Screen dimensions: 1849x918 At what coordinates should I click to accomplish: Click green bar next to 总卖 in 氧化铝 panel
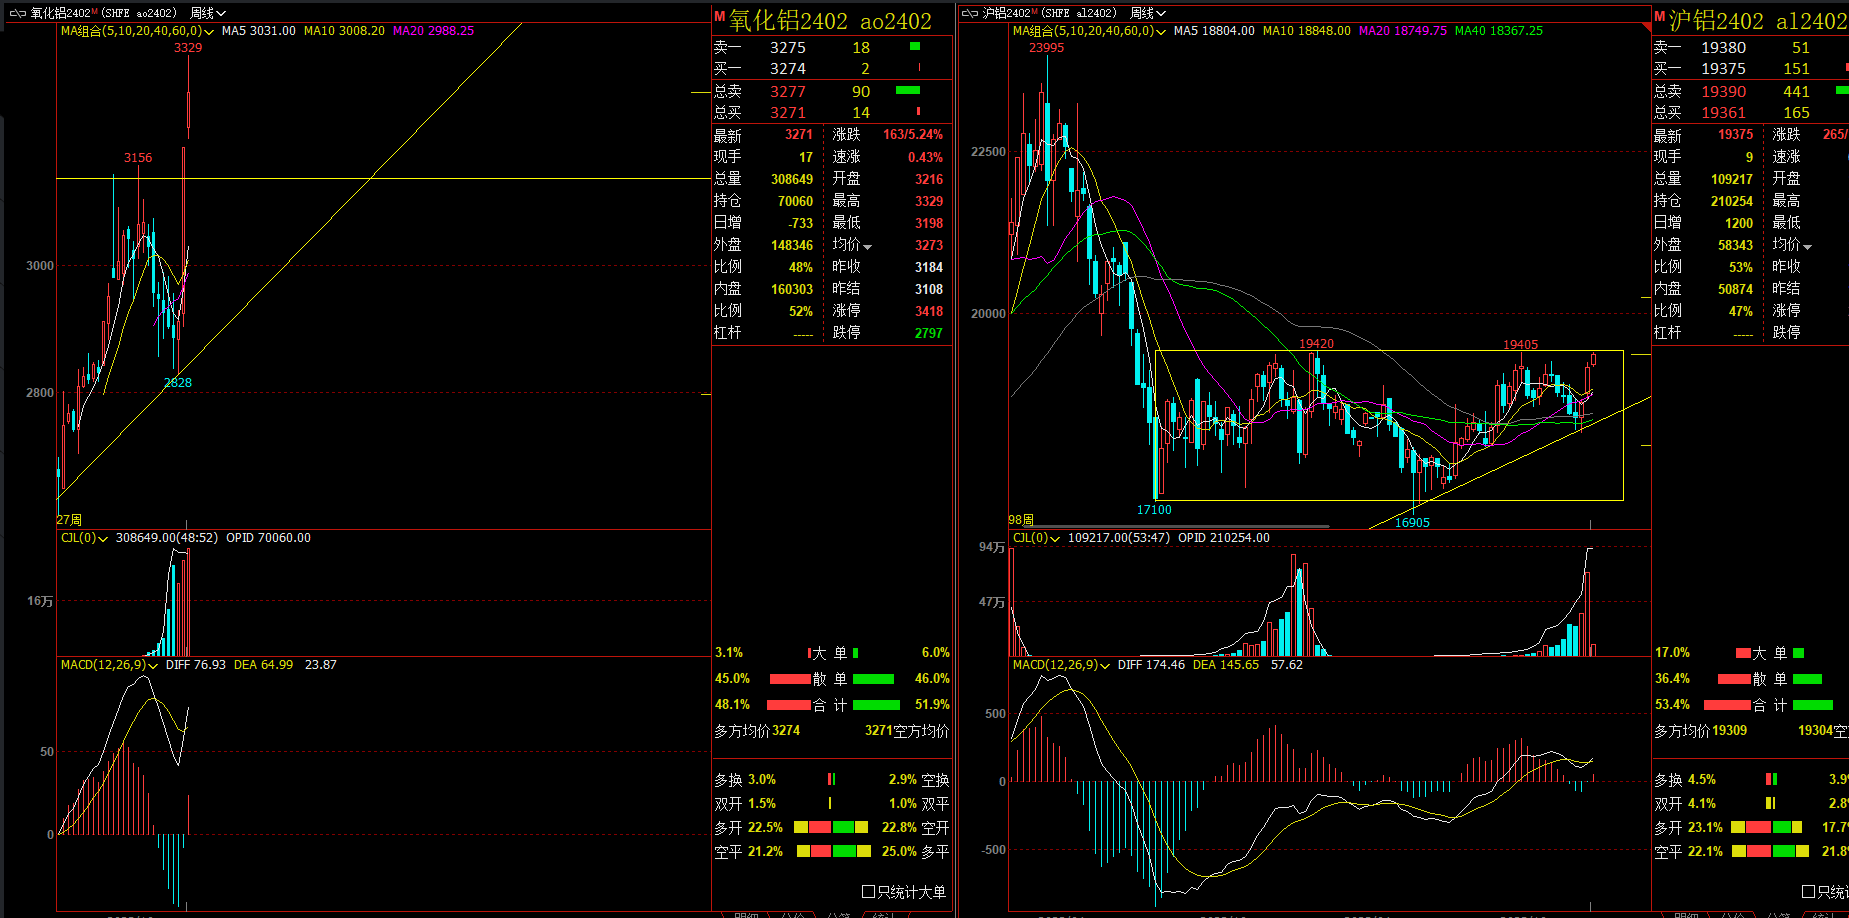(x=907, y=91)
